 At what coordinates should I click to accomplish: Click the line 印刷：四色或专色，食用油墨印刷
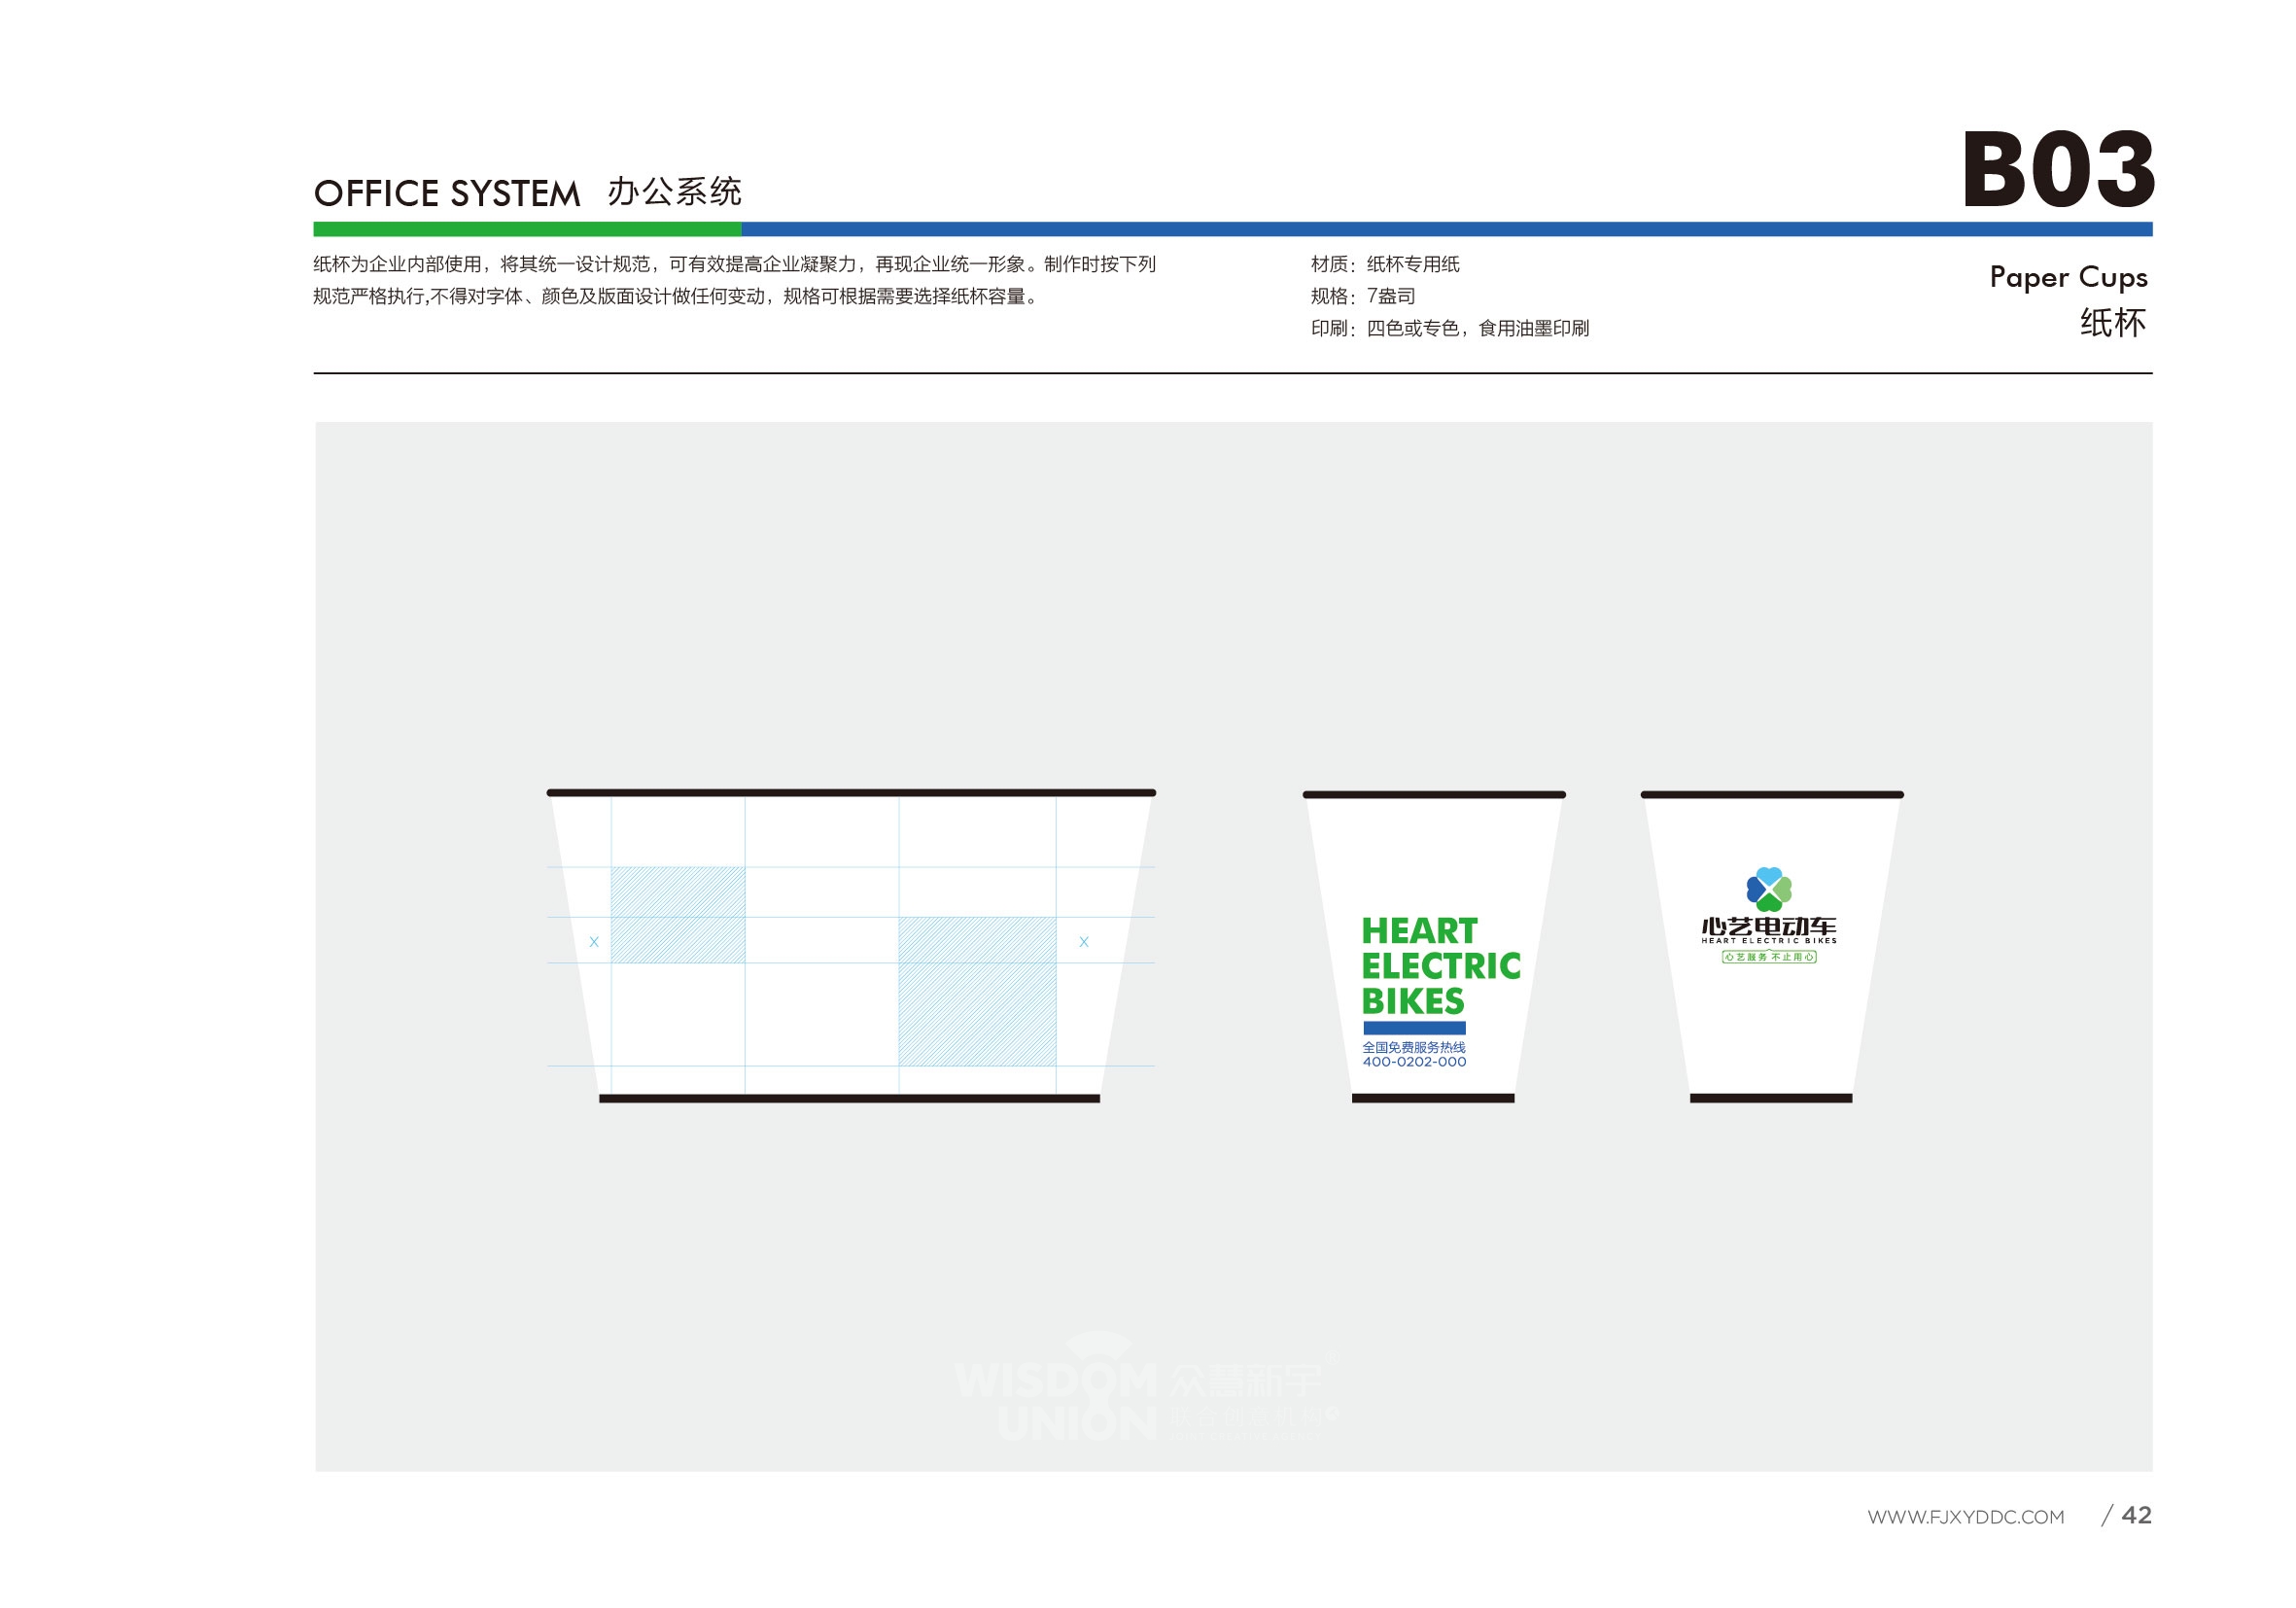pyautogui.click(x=1450, y=328)
